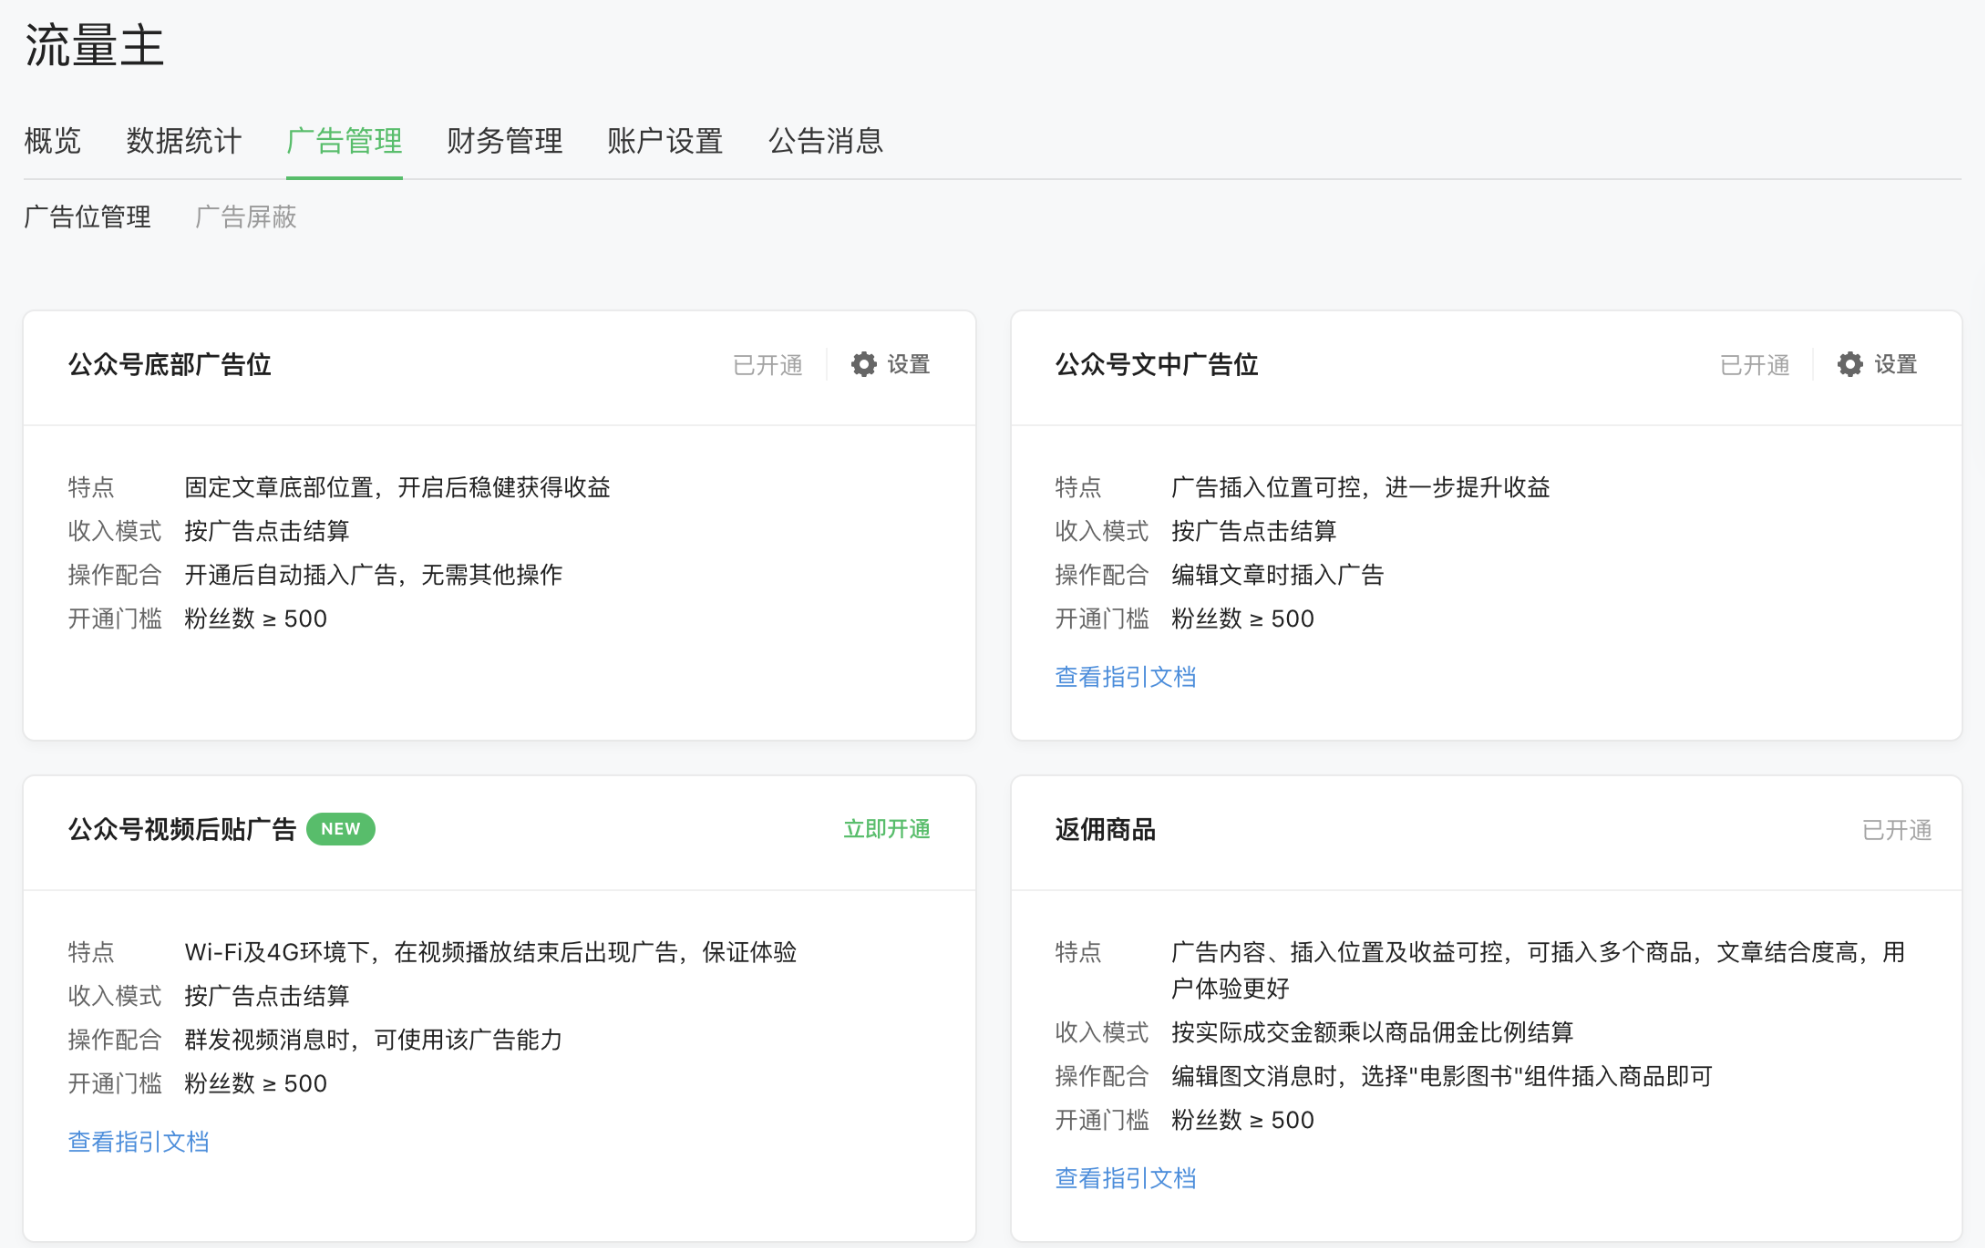
Task: Click the 流量主 page heading
Action: pyautogui.click(x=94, y=46)
